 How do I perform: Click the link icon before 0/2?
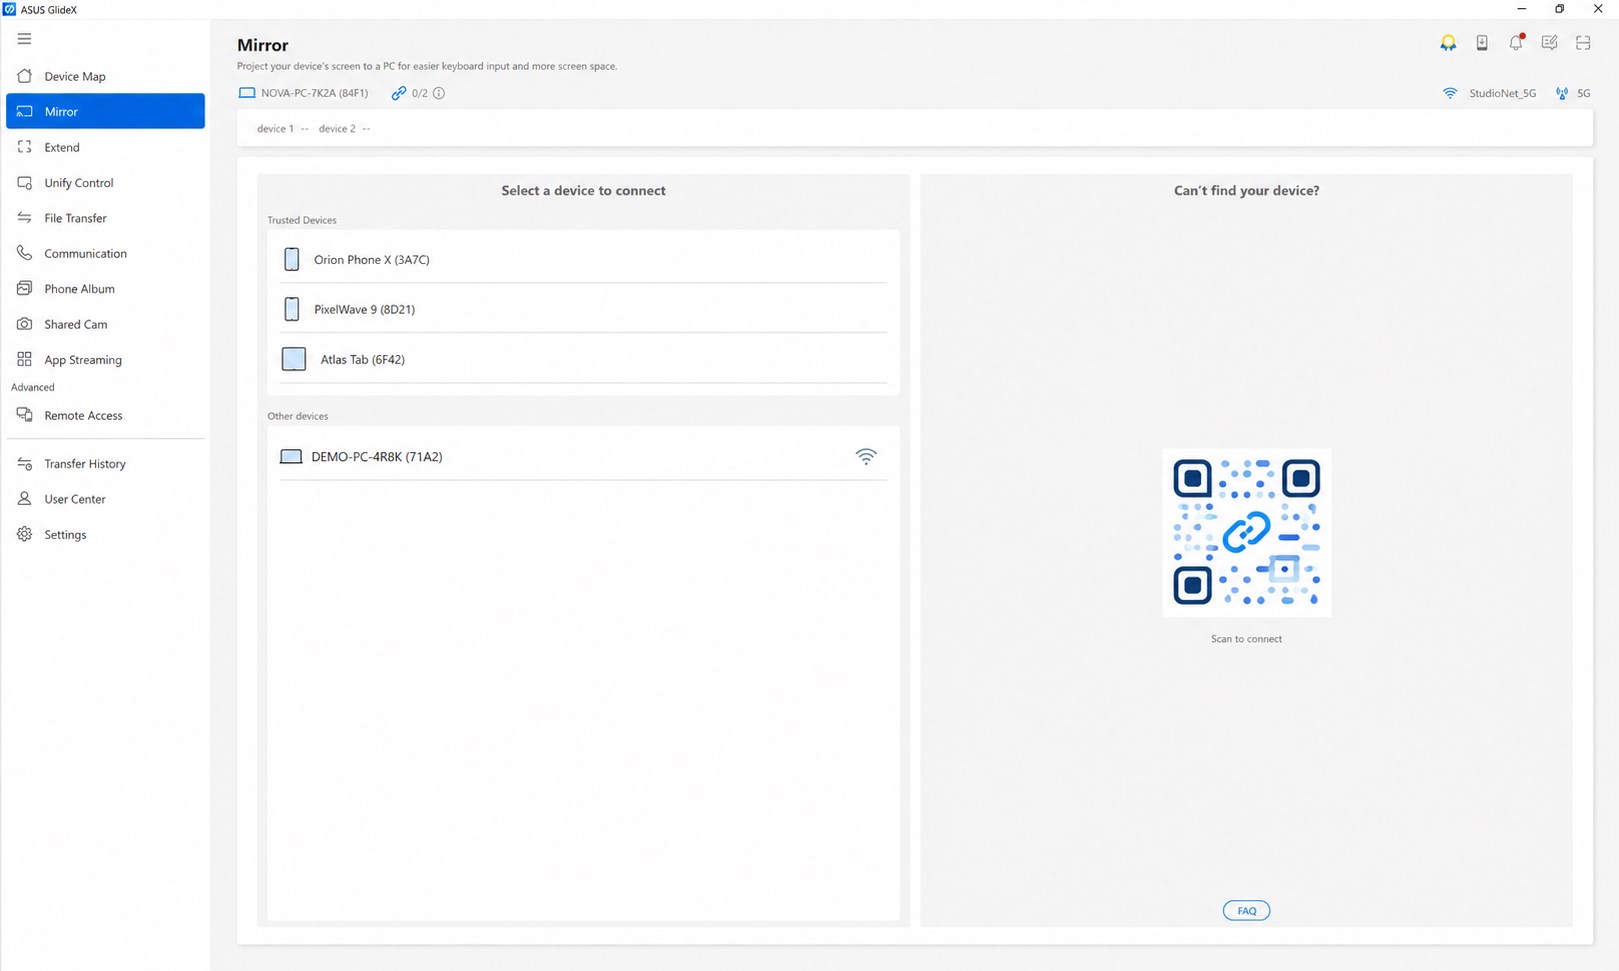[x=399, y=93]
